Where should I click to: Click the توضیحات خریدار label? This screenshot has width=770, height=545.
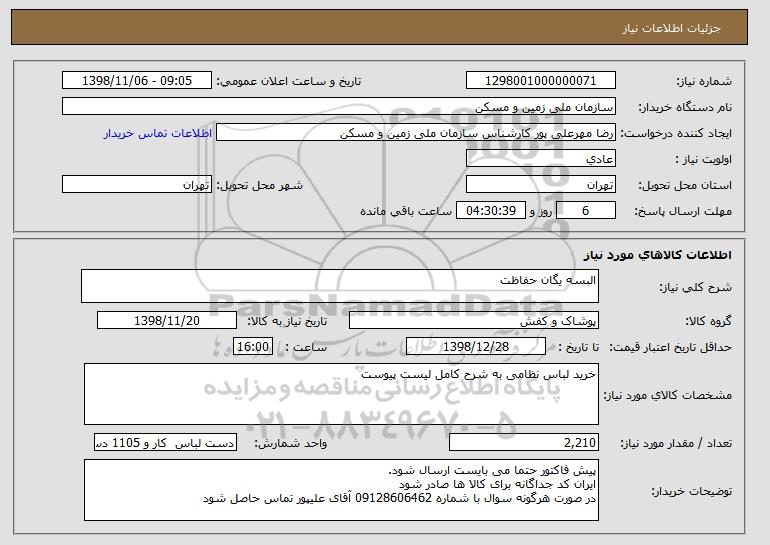coord(691,491)
